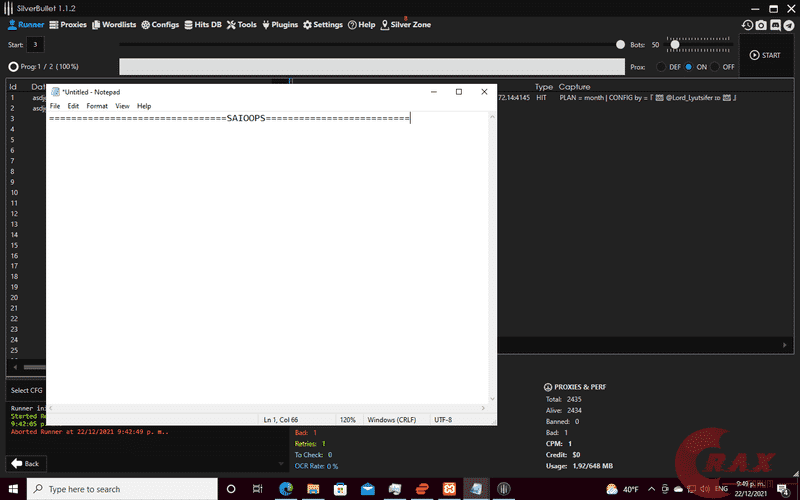Open Task View on the taskbar

[258, 489]
